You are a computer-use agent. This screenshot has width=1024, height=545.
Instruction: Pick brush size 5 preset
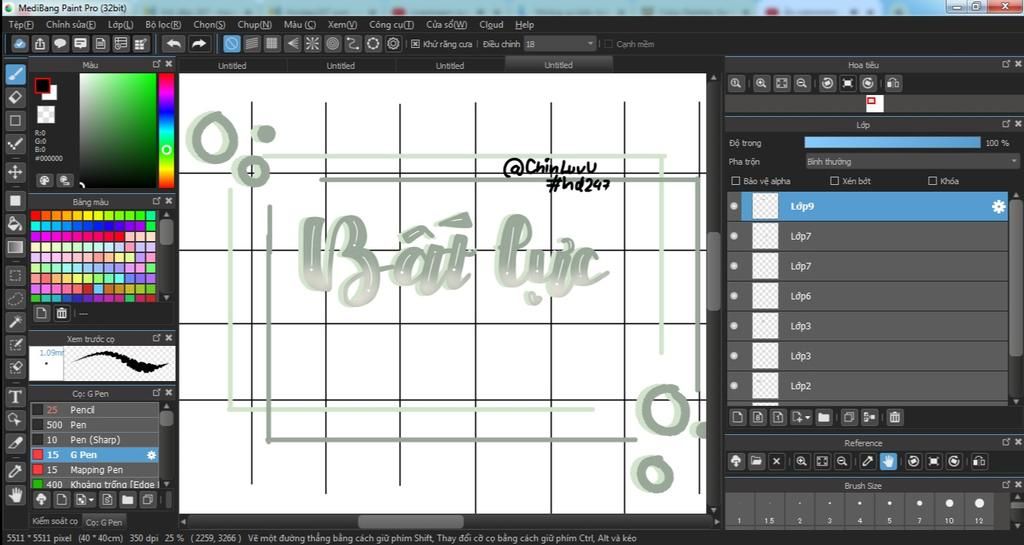889,510
